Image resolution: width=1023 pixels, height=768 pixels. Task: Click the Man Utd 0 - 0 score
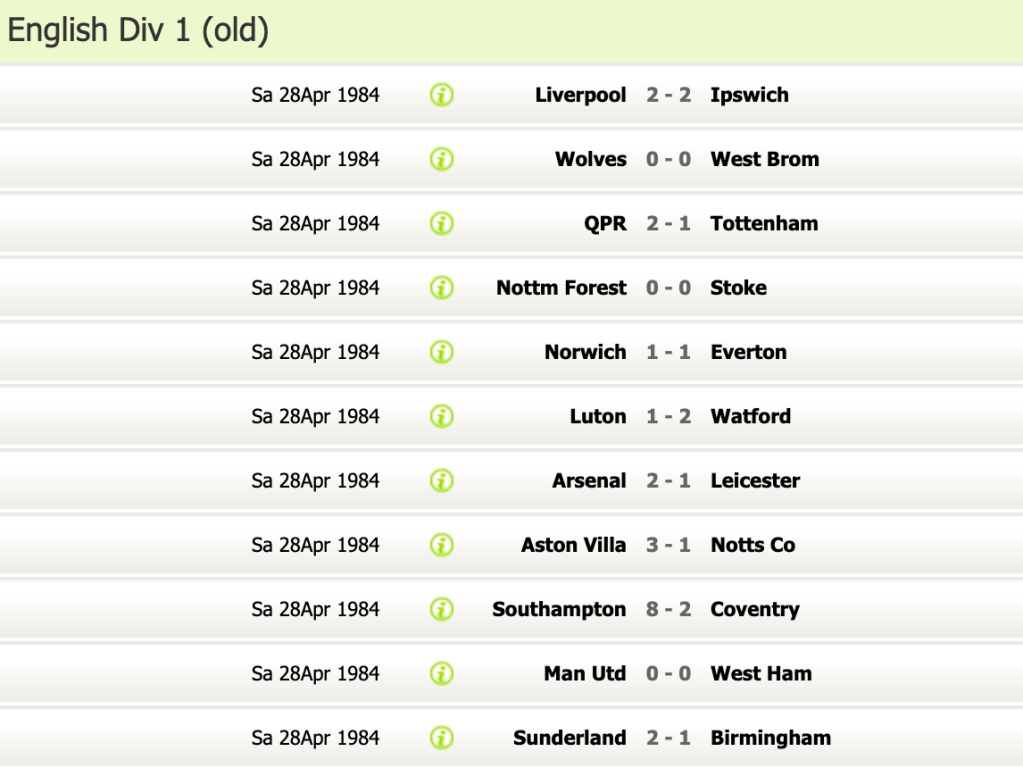[x=668, y=674]
